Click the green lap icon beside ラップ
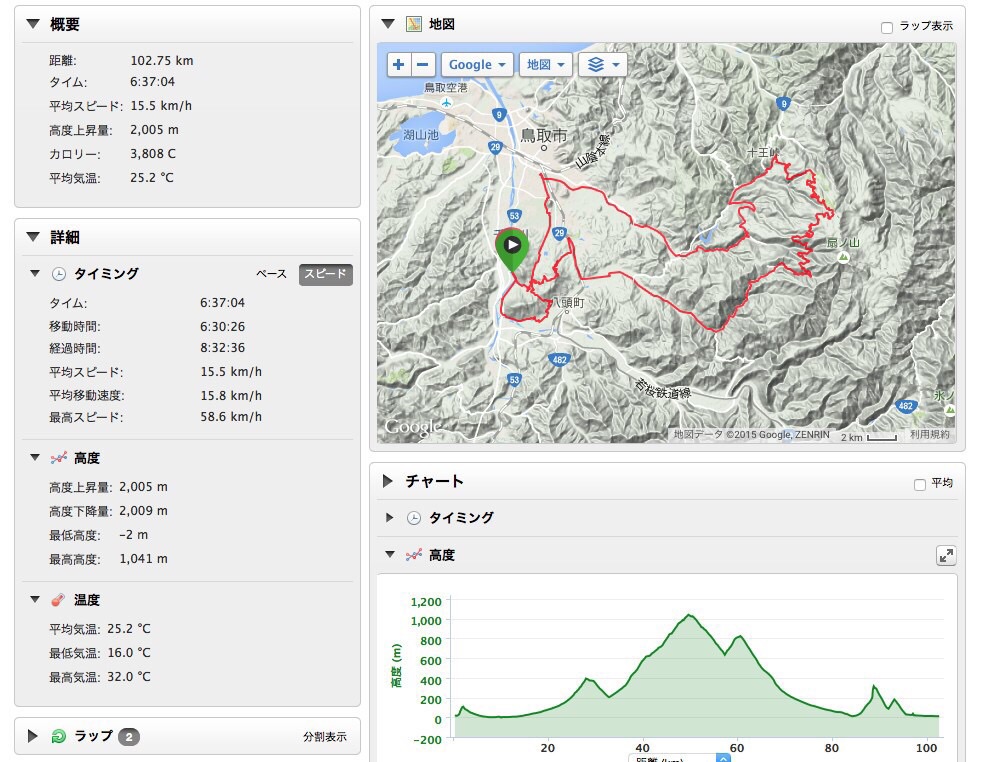 (59, 737)
